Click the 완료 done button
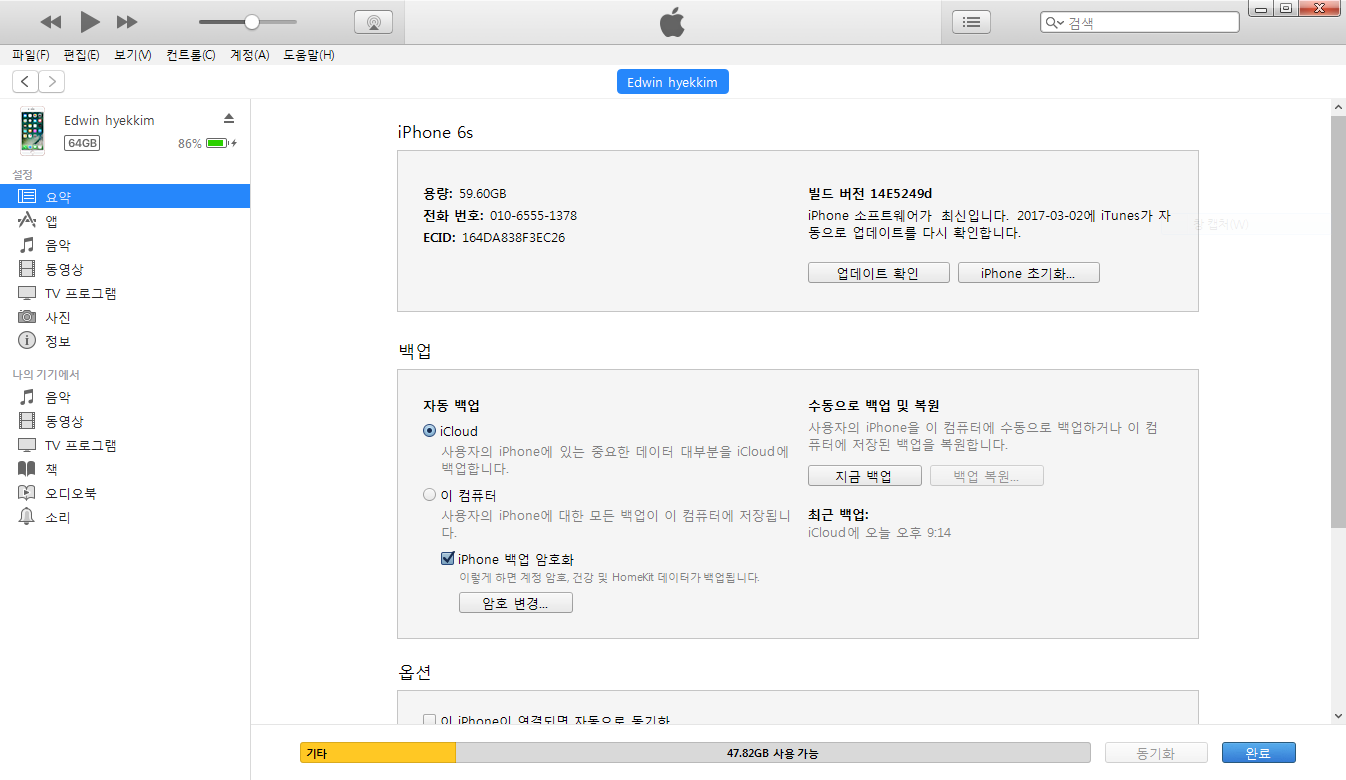This screenshot has height=780, width=1346. click(1258, 753)
